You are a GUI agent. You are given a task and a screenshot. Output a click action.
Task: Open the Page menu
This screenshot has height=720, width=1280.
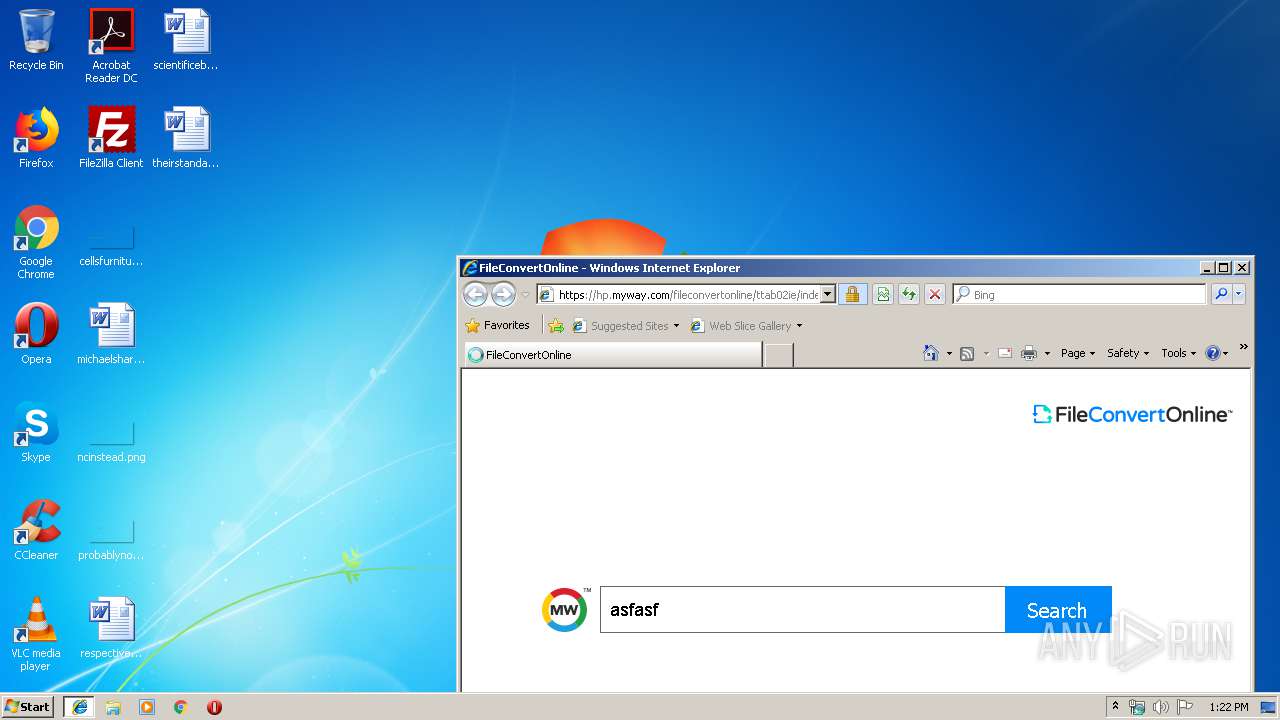click(1078, 353)
